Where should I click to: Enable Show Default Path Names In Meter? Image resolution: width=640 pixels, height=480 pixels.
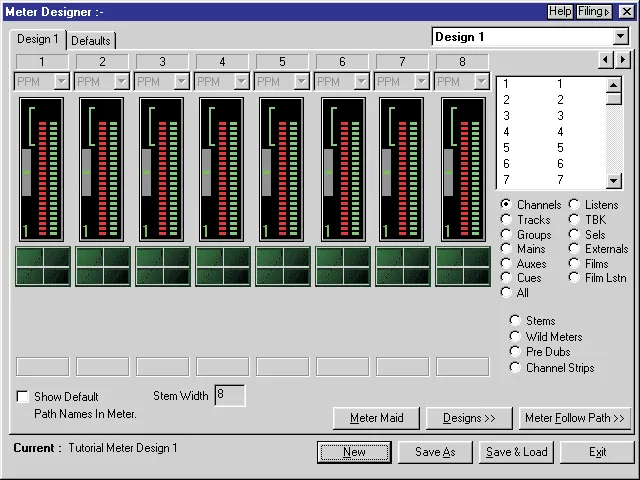(22, 396)
